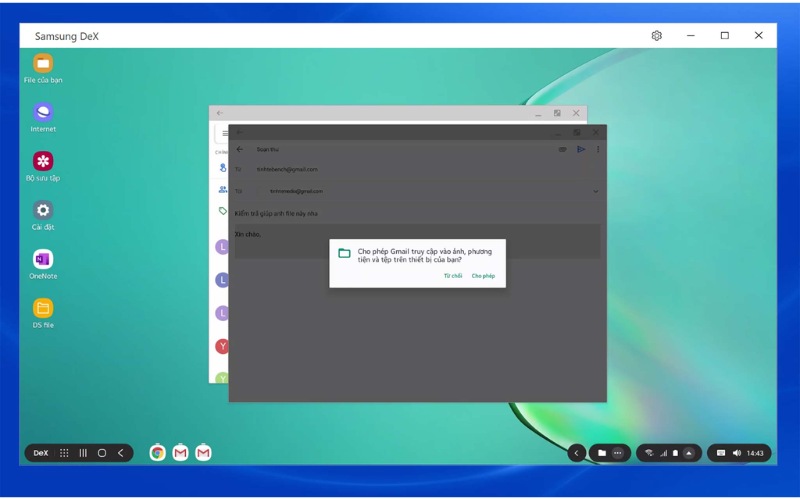This screenshot has height=500, width=800.
Task: Go back from the Soạn thư compose screen
Action: pos(240,149)
